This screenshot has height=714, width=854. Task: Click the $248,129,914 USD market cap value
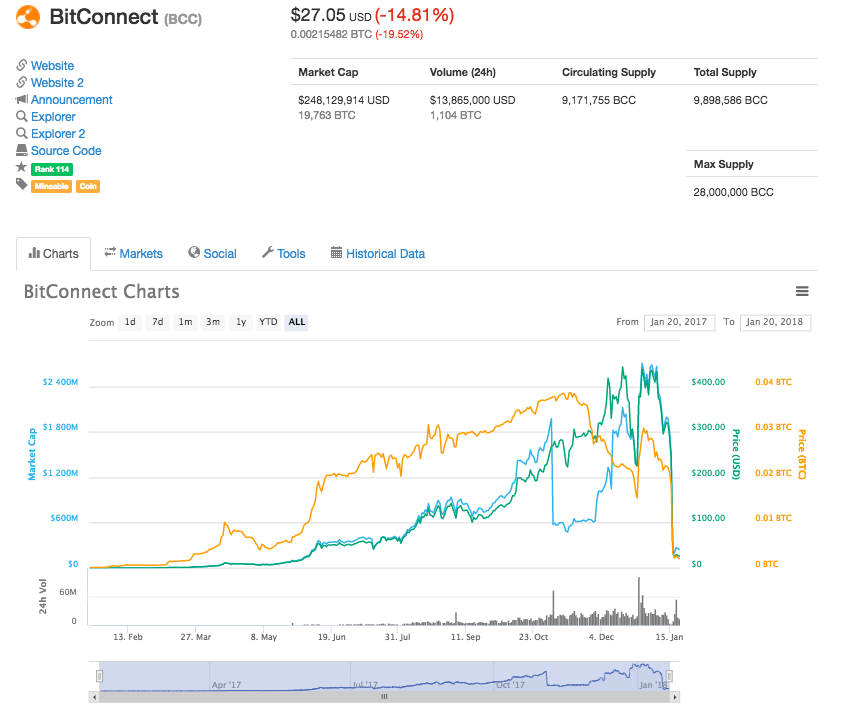[x=344, y=100]
